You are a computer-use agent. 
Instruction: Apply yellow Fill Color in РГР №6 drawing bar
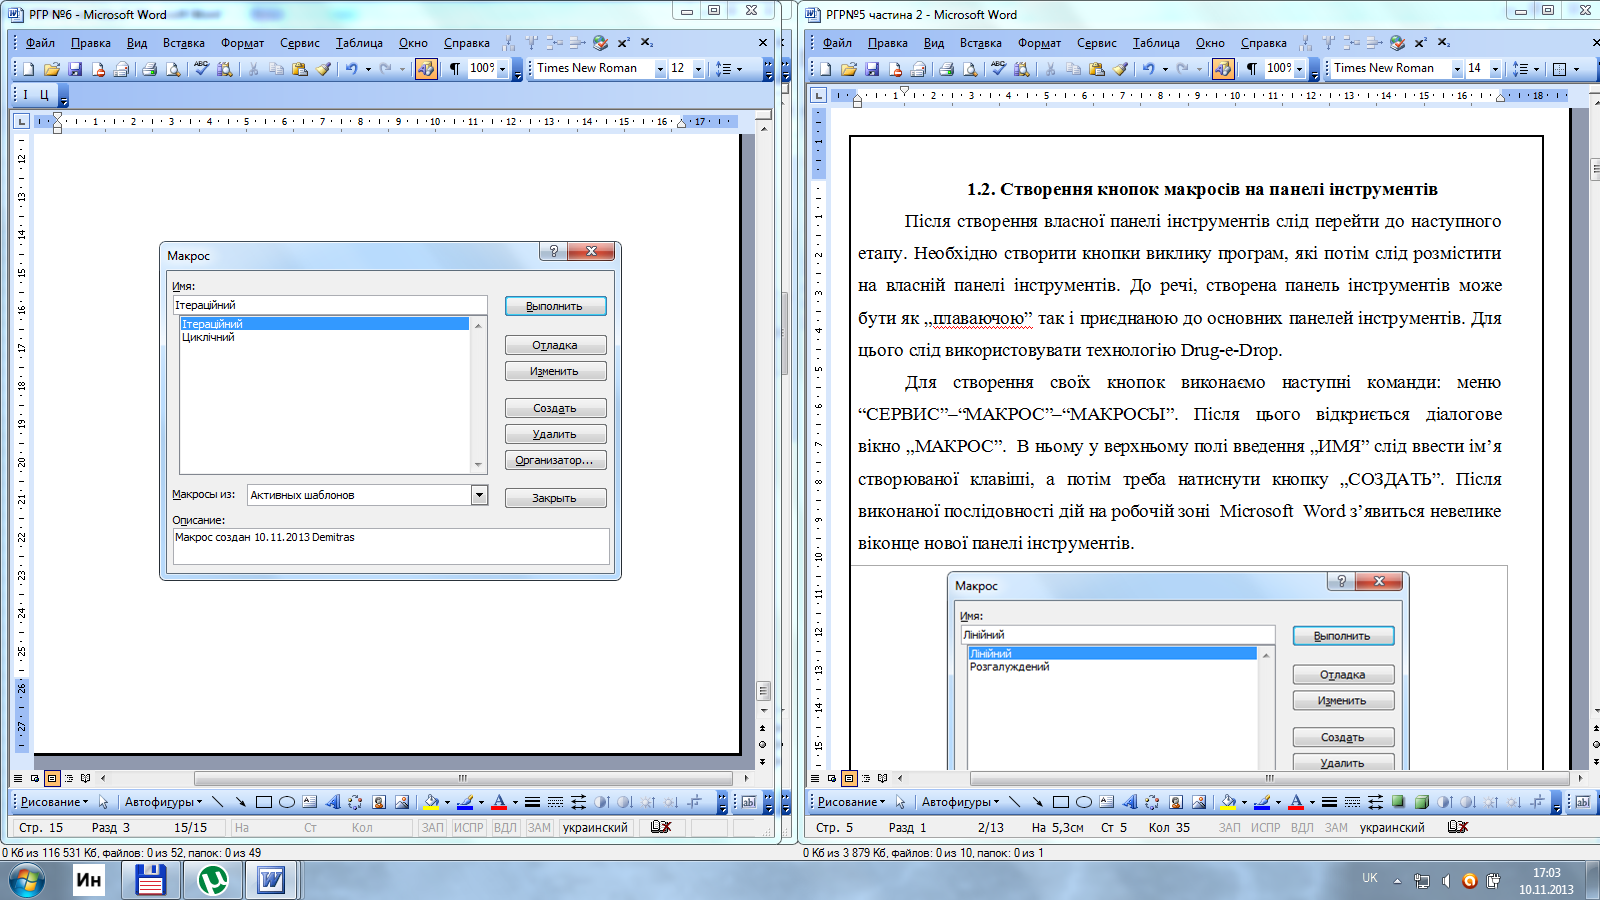[x=431, y=802]
